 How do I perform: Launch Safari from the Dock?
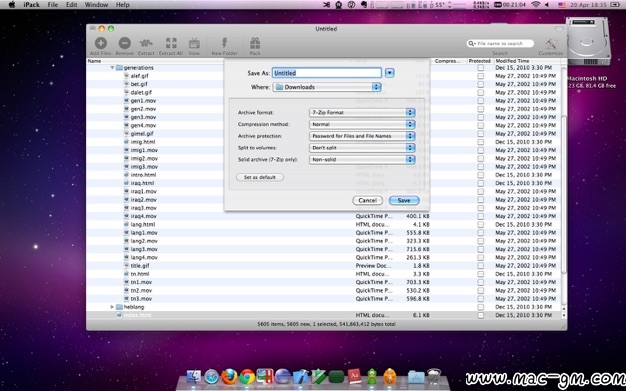pos(212,377)
